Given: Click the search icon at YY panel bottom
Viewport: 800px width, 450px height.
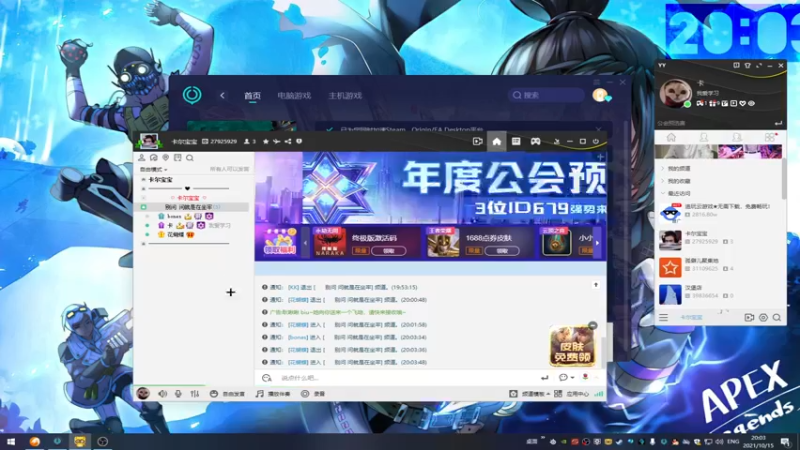Looking at the screenshot, I should (x=777, y=317).
